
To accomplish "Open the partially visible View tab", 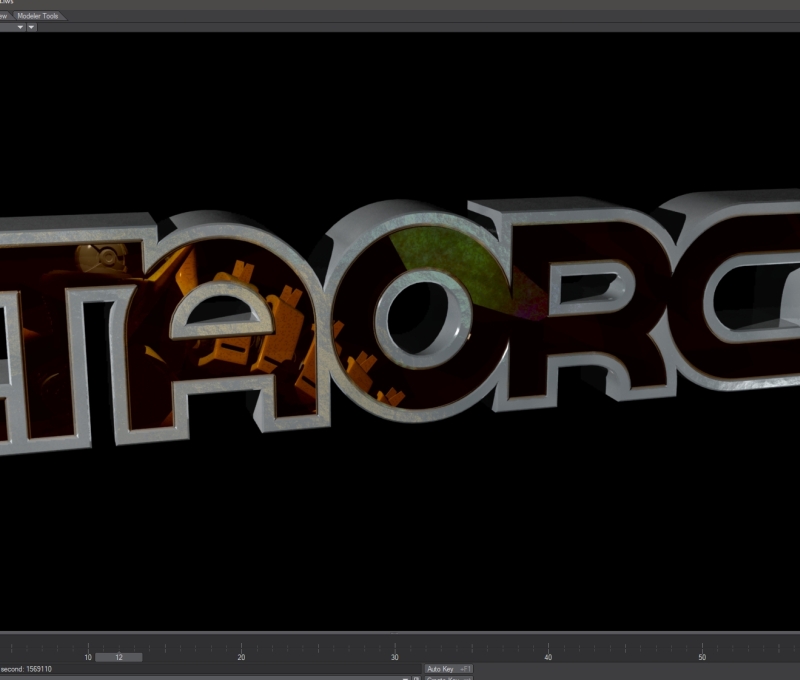I will (x=4, y=16).
